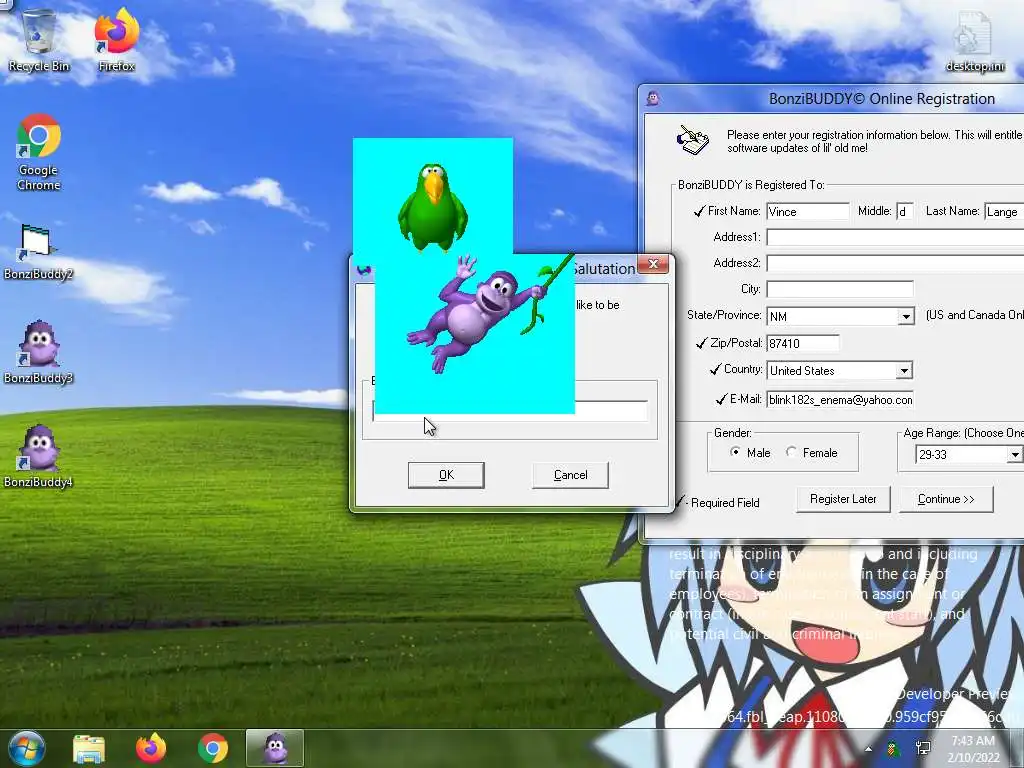1024x768 pixels.
Task: Show hidden system tray icons arrow
Action: click(868, 748)
